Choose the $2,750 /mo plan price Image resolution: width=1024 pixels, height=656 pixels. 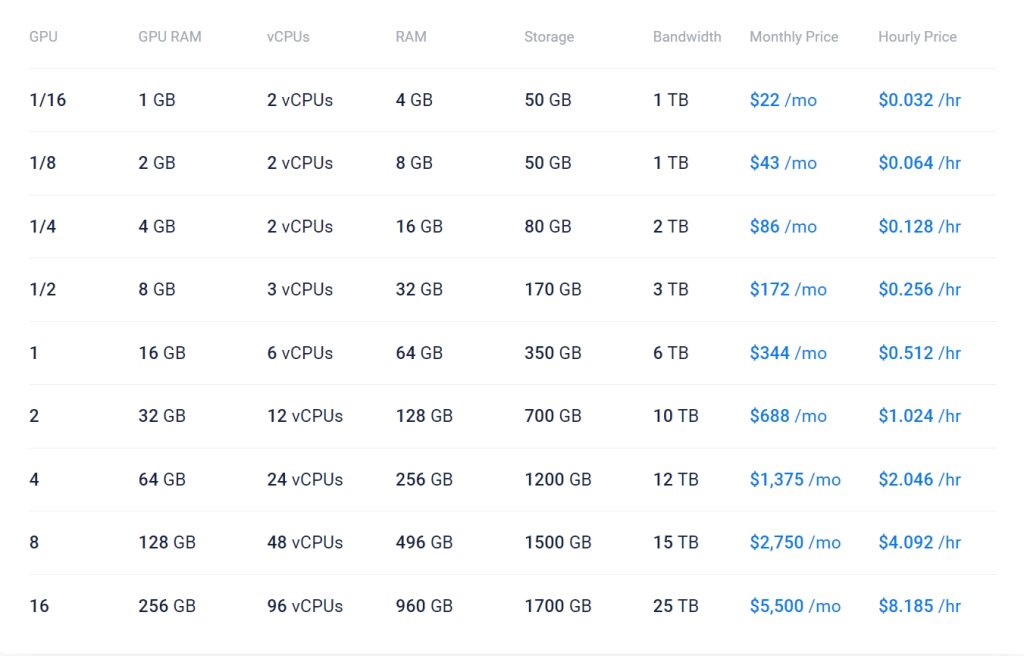[795, 543]
